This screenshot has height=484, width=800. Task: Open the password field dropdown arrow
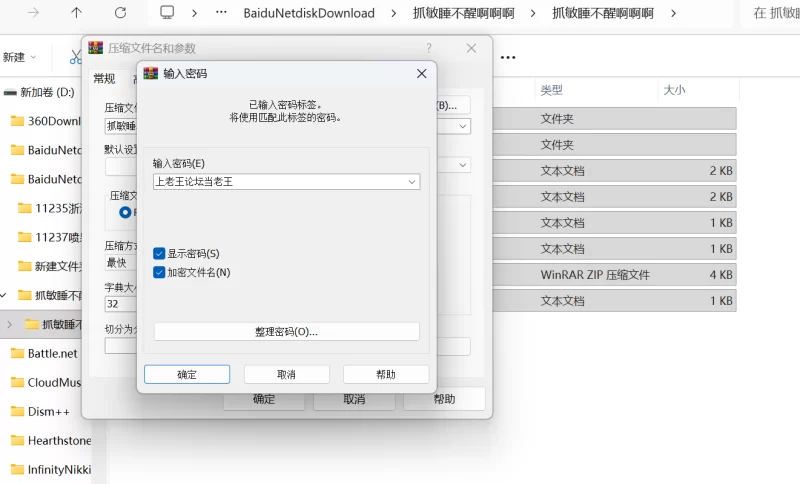point(412,182)
